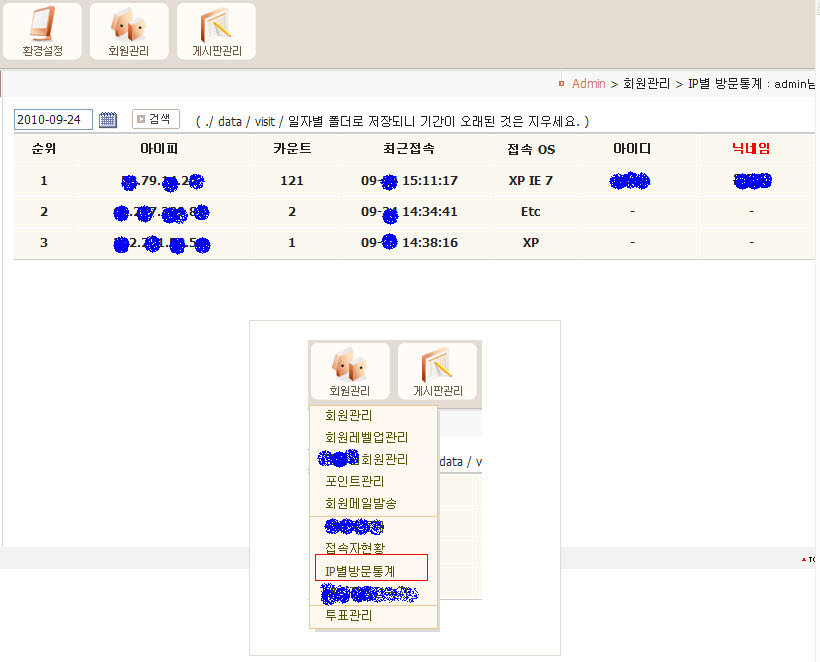The width and height of the screenshot is (820, 662).
Task: Open the 환경설정 settings icon
Action: (x=42, y=31)
